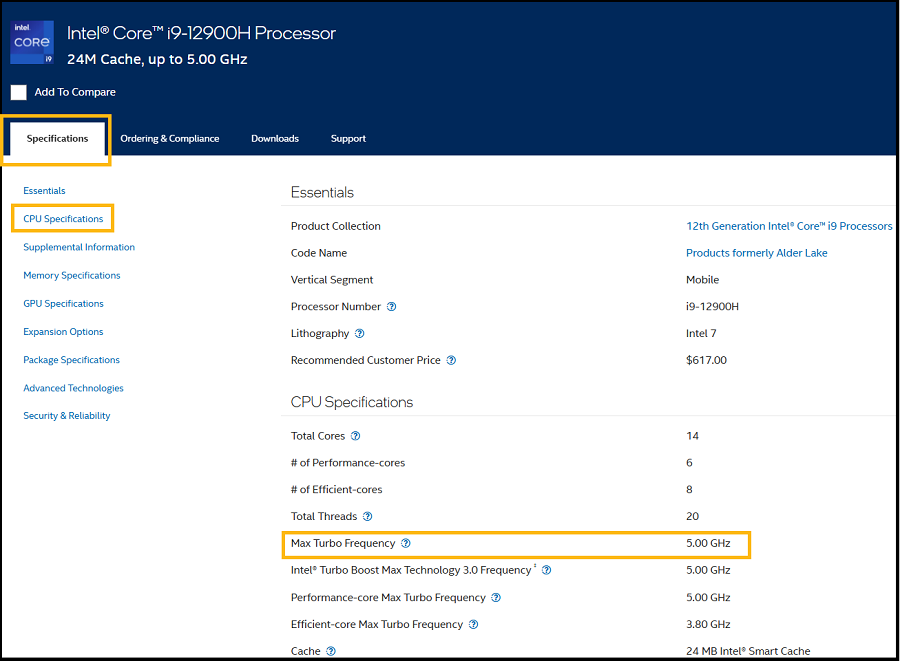Navigate to GPU Specifications sidebar link
Image resolution: width=900 pixels, height=661 pixels.
(63, 304)
